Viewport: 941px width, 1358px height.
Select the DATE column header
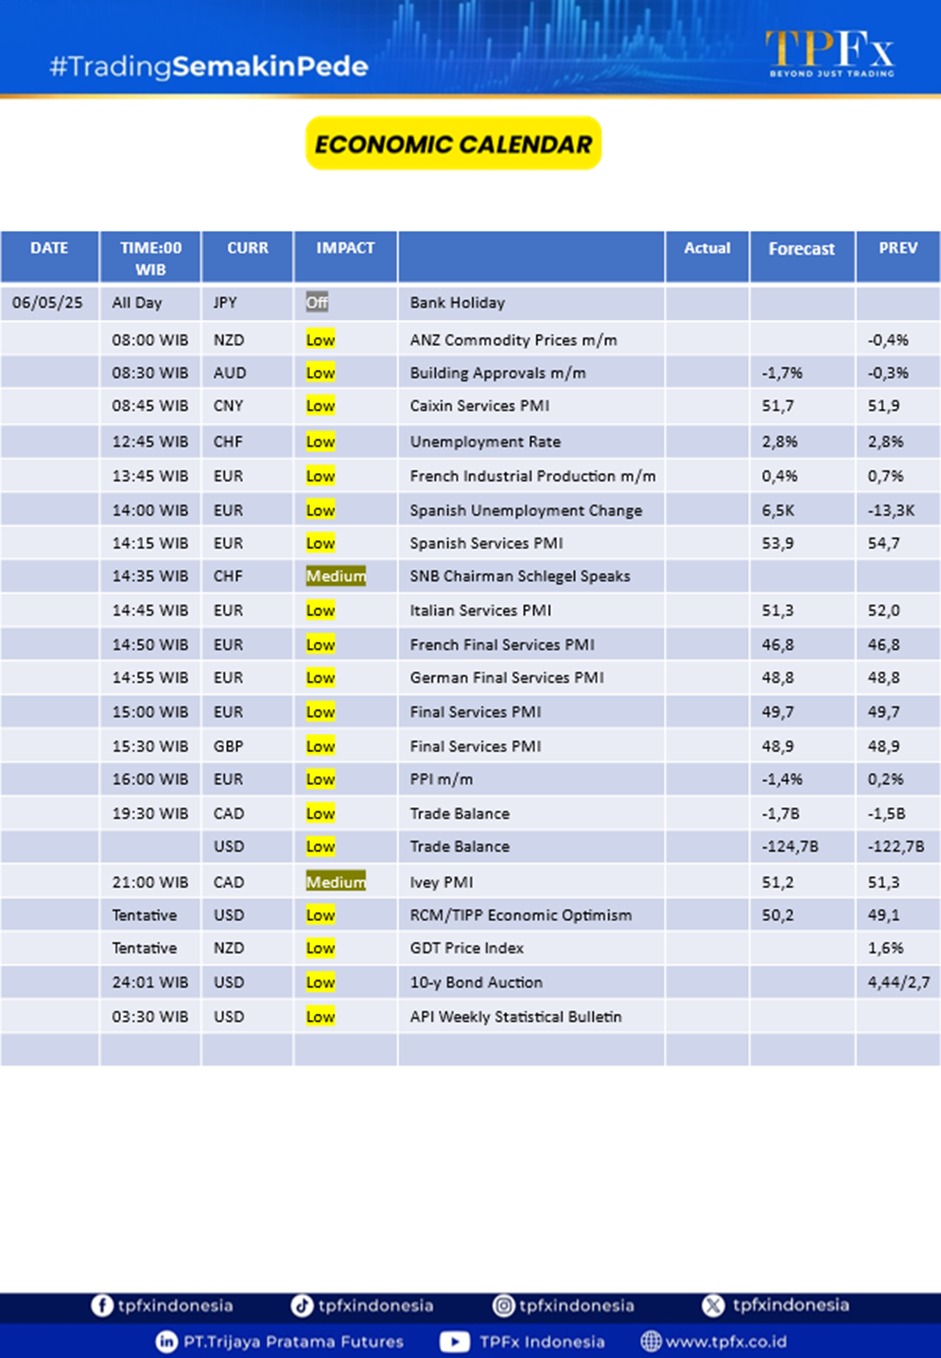49,257
